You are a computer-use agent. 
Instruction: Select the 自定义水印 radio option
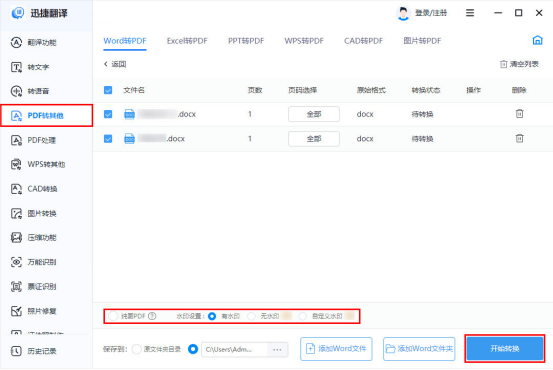(302, 316)
